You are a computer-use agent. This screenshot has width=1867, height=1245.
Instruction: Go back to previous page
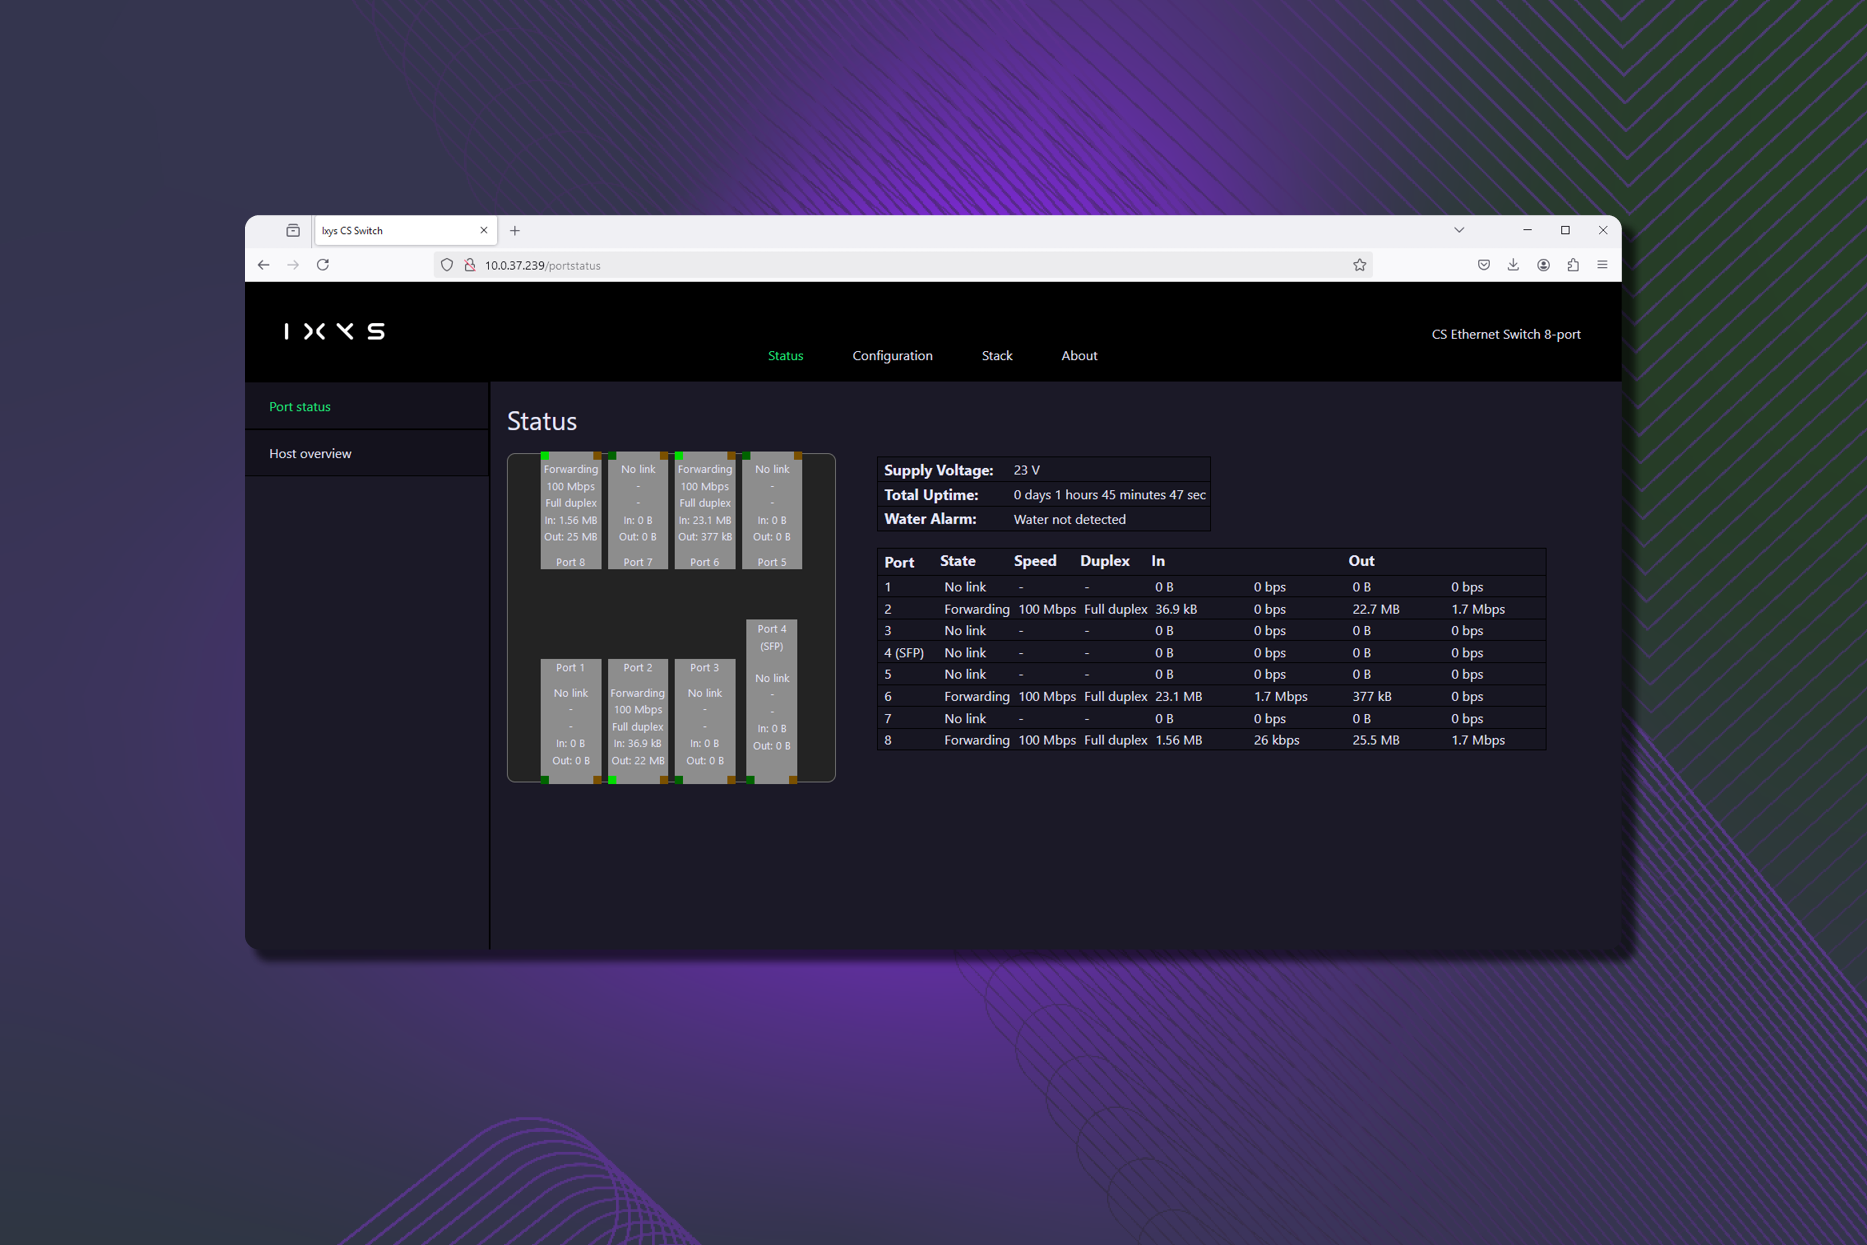[x=264, y=265]
